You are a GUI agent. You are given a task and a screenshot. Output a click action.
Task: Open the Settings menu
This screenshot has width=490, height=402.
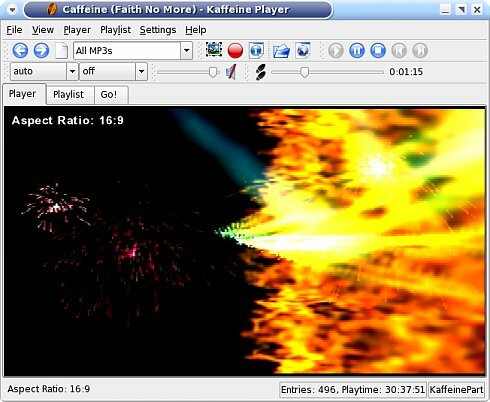coord(158,30)
